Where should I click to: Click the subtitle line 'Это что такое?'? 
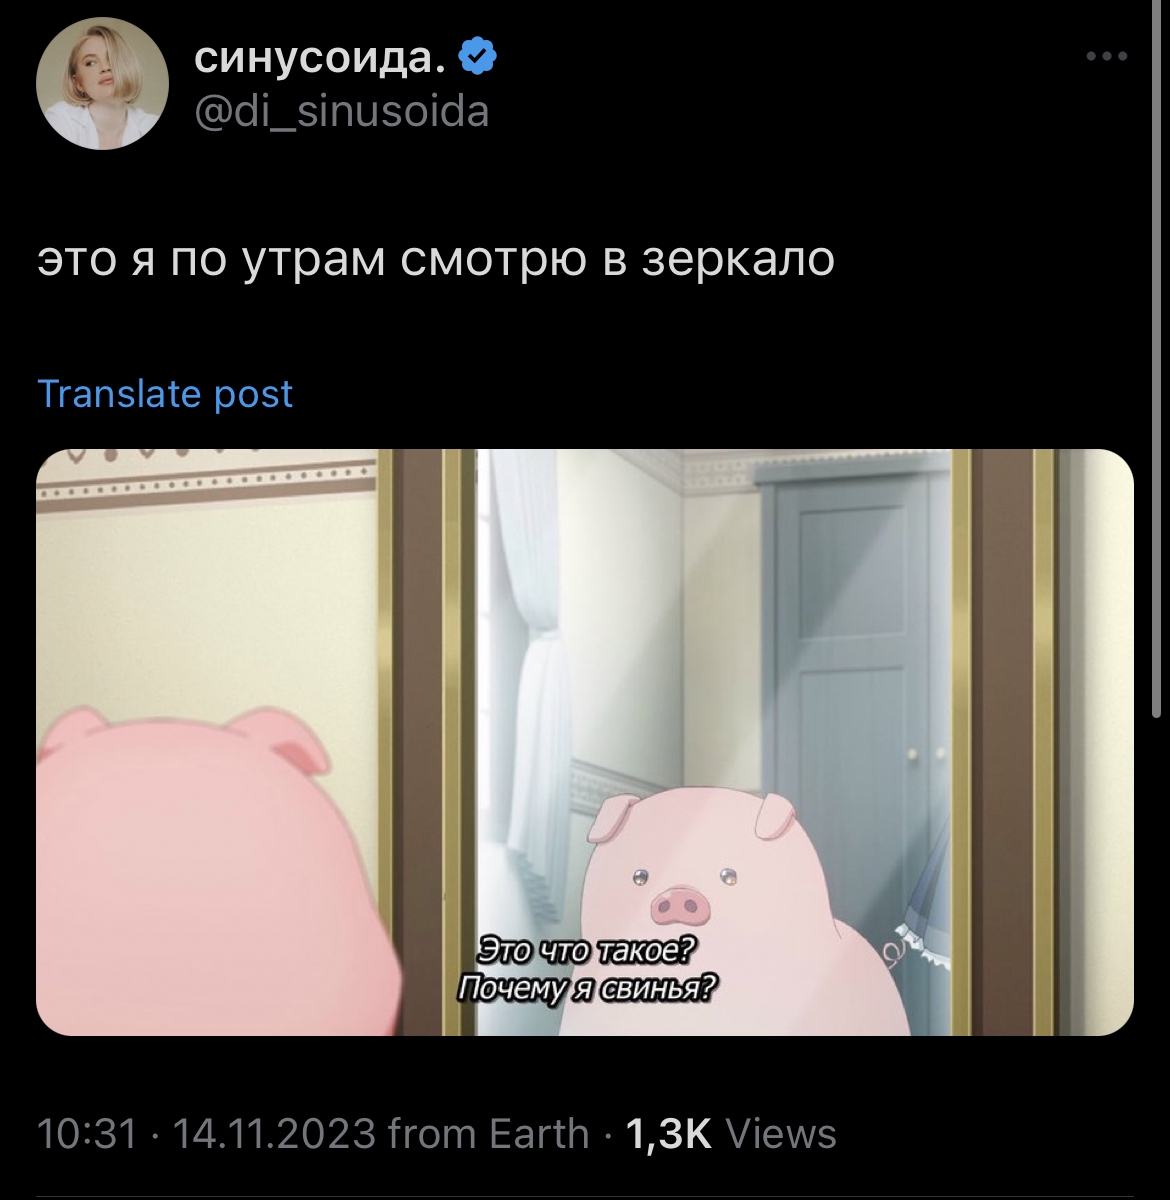[x=587, y=951]
